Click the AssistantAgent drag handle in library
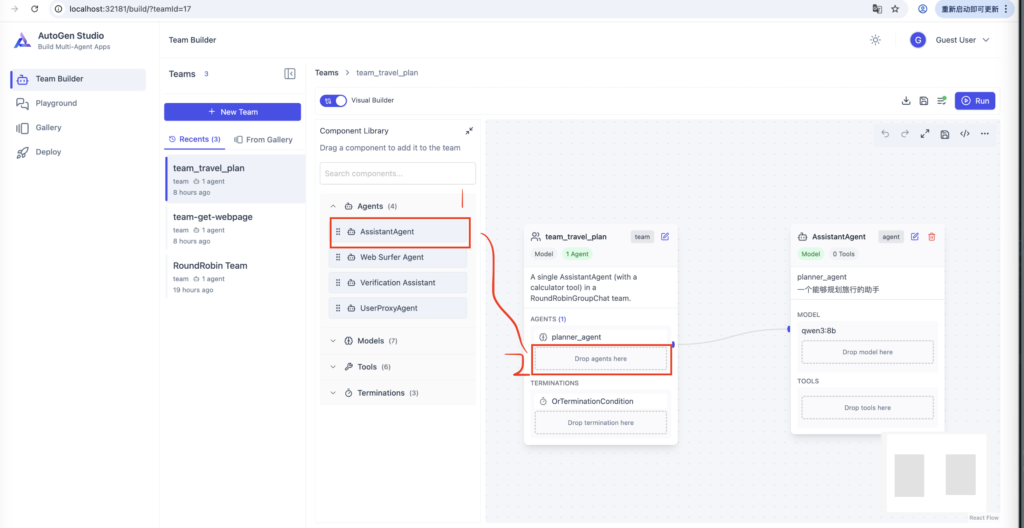This screenshot has width=1024, height=528. pyautogui.click(x=338, y=231)
